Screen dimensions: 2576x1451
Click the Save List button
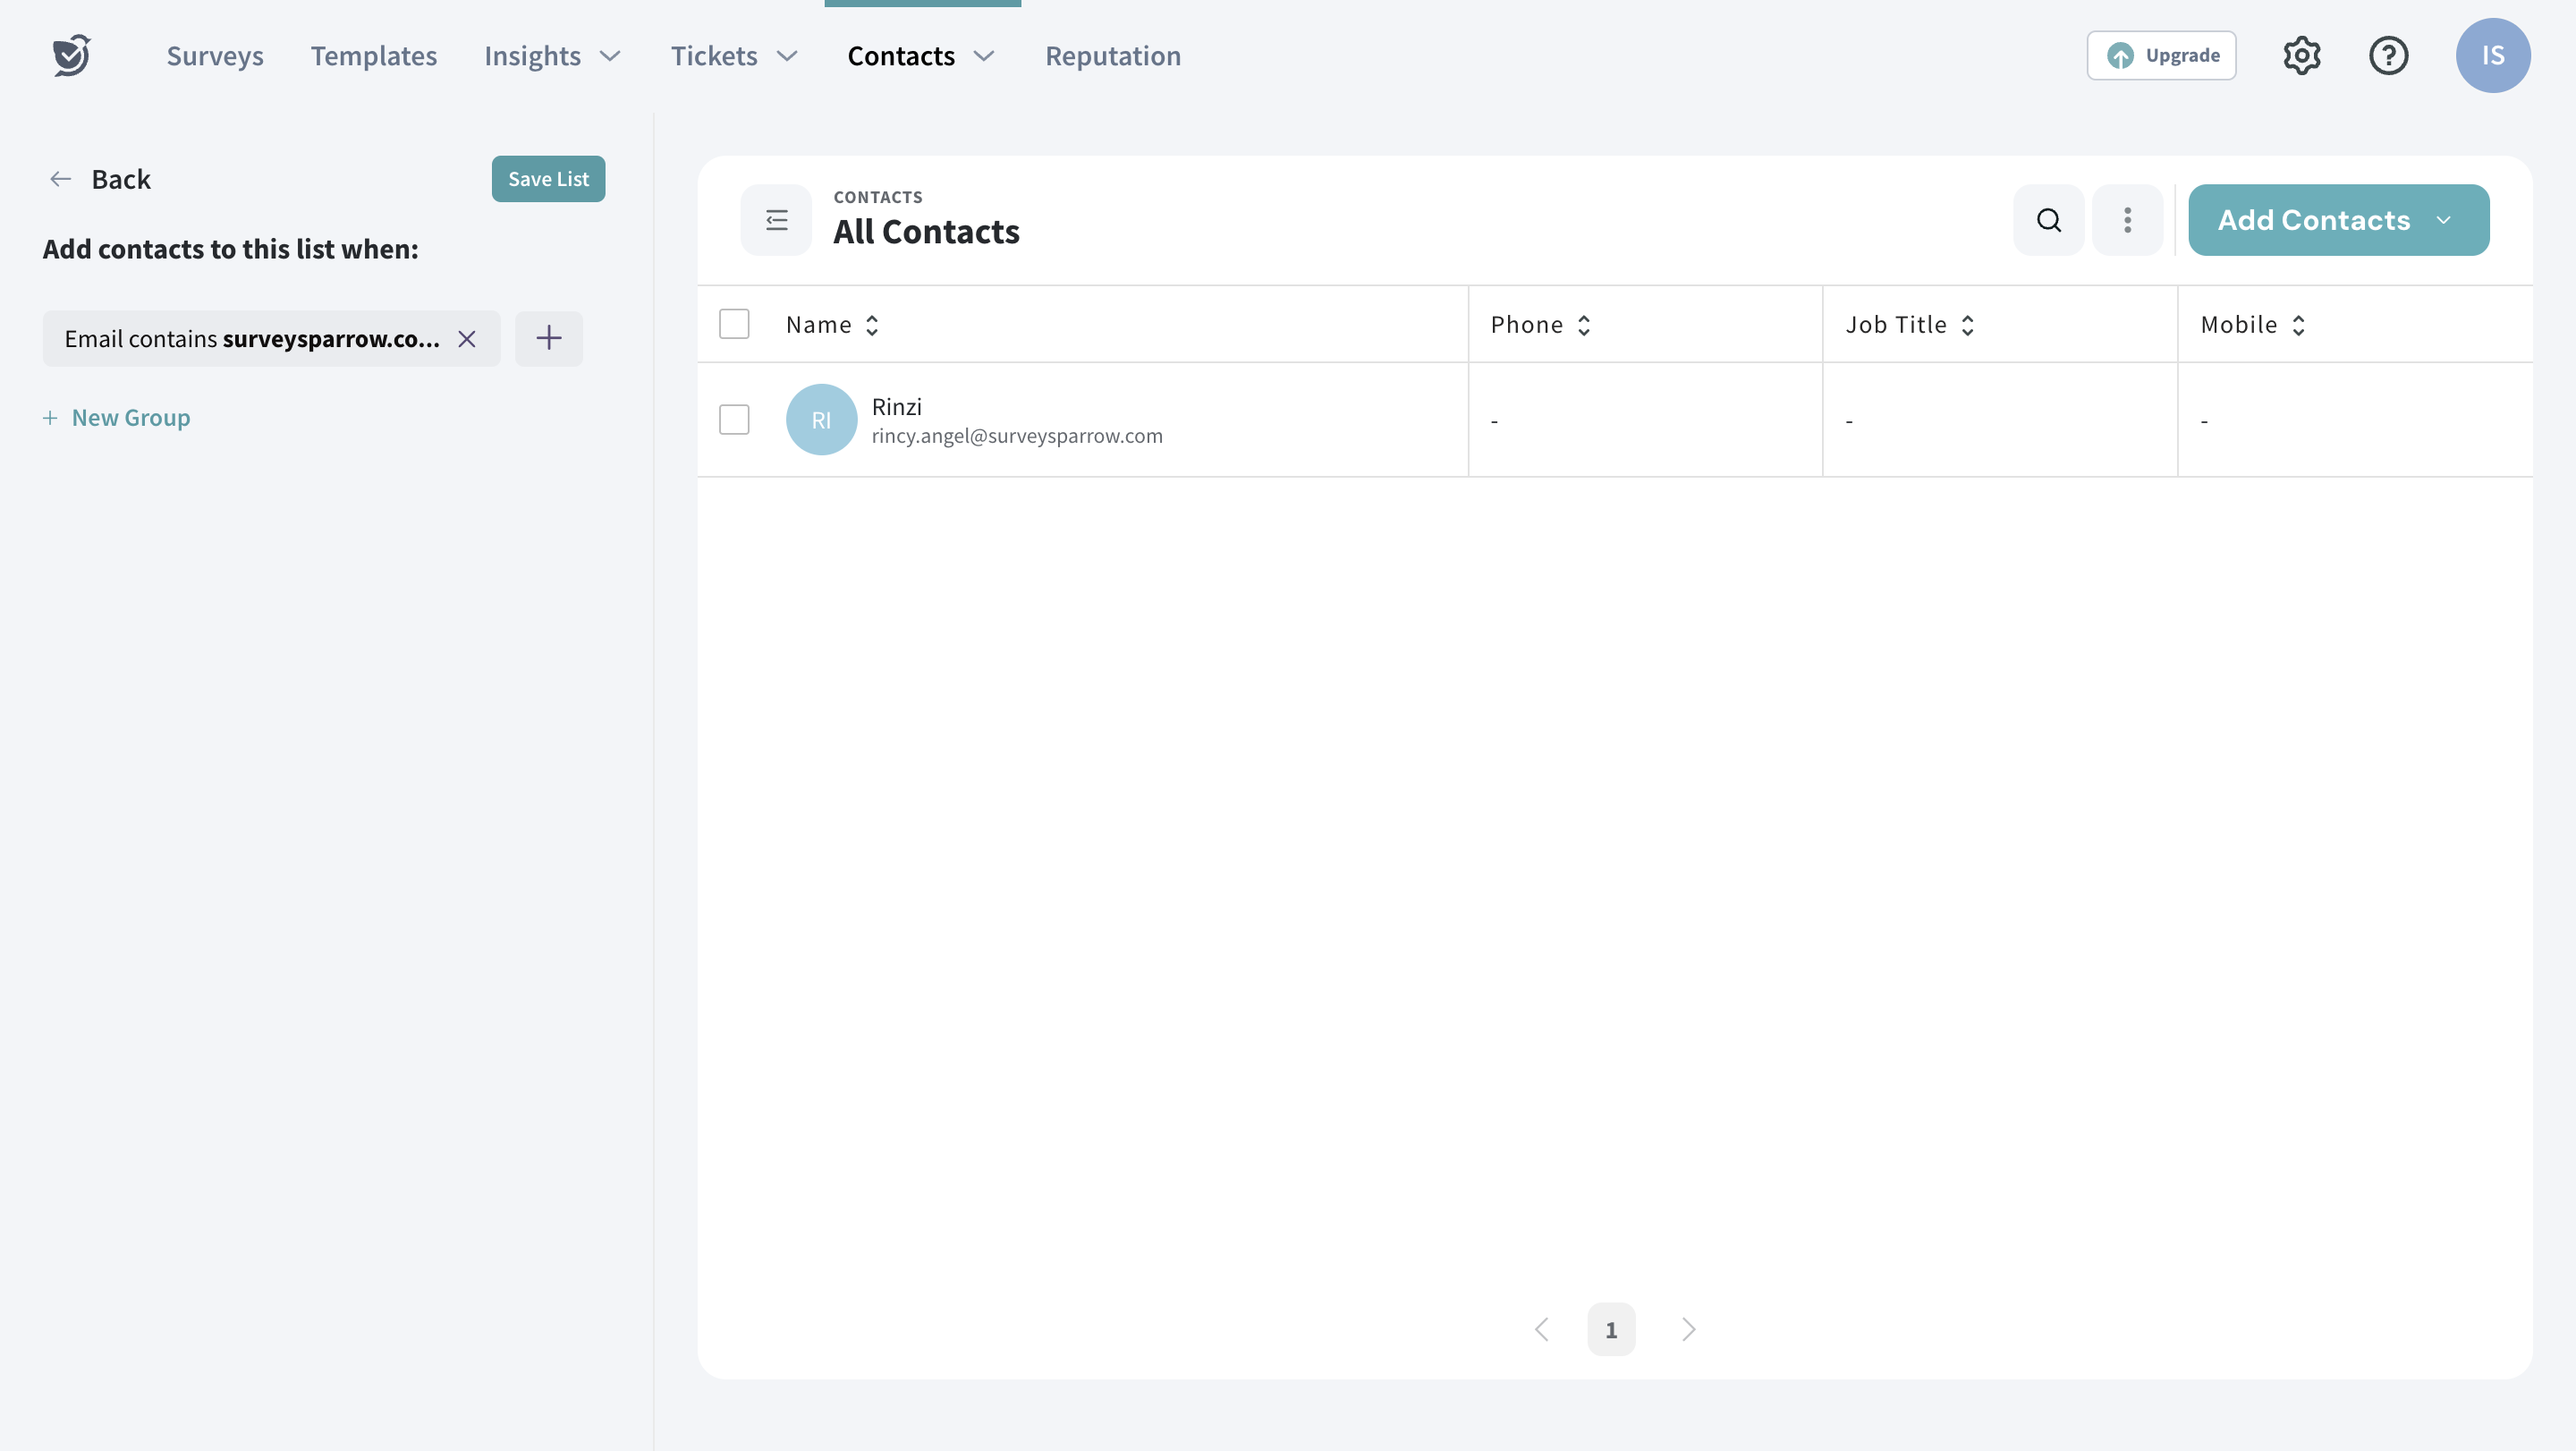(548, 179)
